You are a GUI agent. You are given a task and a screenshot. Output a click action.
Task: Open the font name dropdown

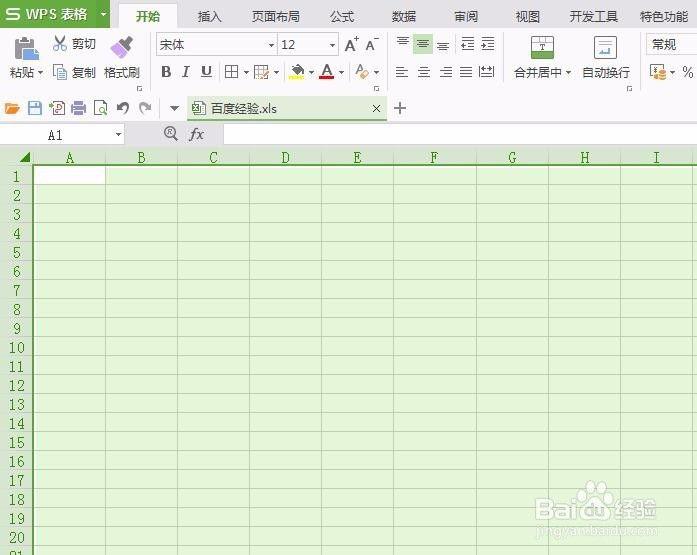point(271,45)
